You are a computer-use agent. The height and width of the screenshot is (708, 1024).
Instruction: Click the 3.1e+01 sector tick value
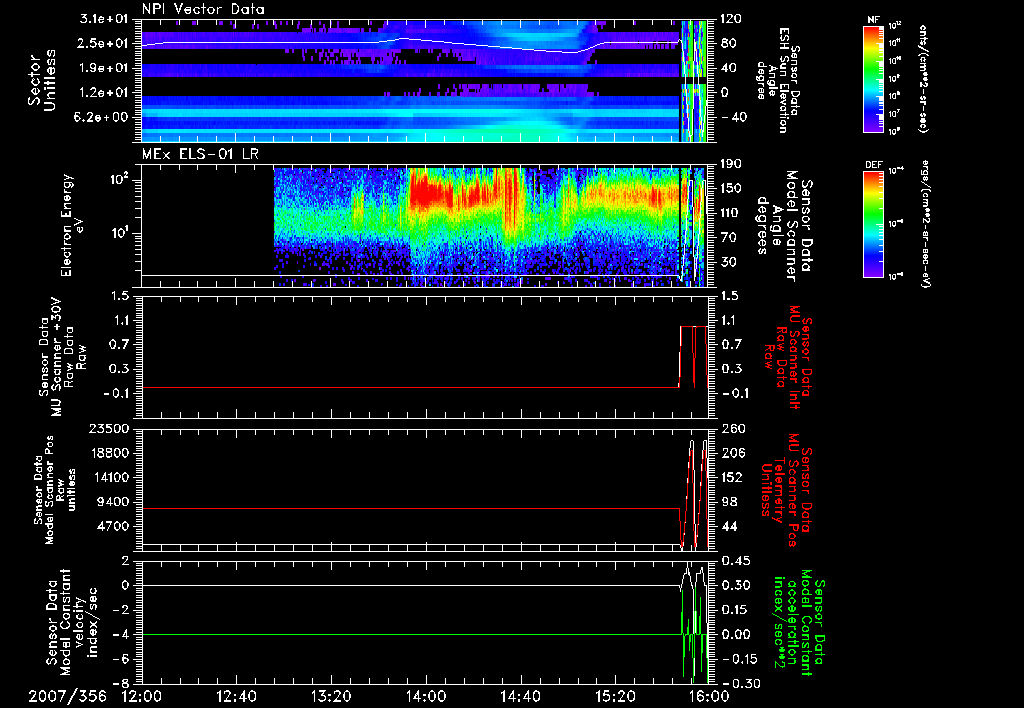tap(104, 19)
